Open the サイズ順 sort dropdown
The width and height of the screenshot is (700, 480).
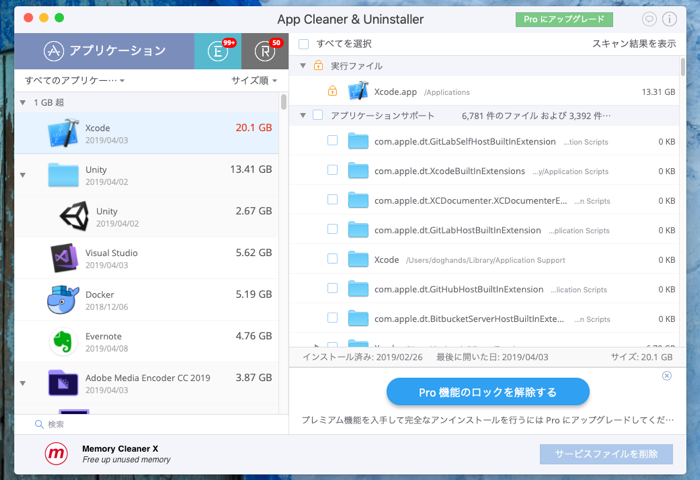pos(254,80)
